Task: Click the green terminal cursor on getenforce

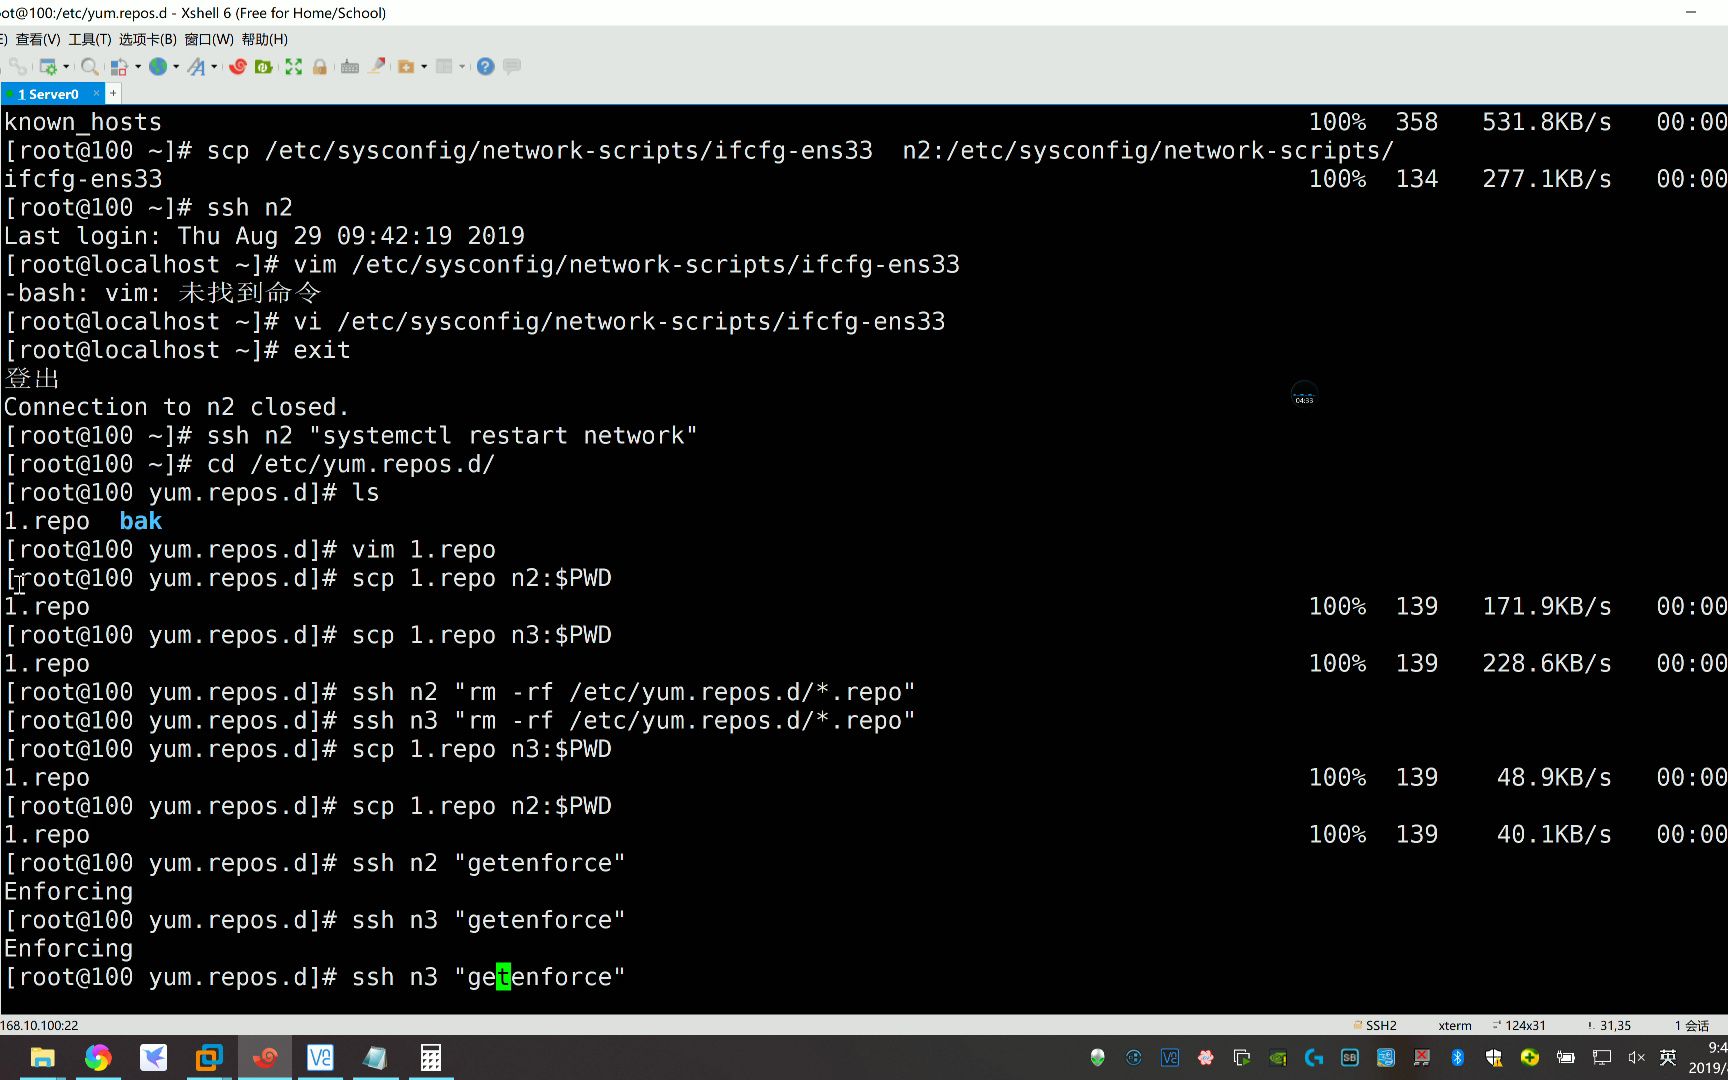Action: coord(503,977)
